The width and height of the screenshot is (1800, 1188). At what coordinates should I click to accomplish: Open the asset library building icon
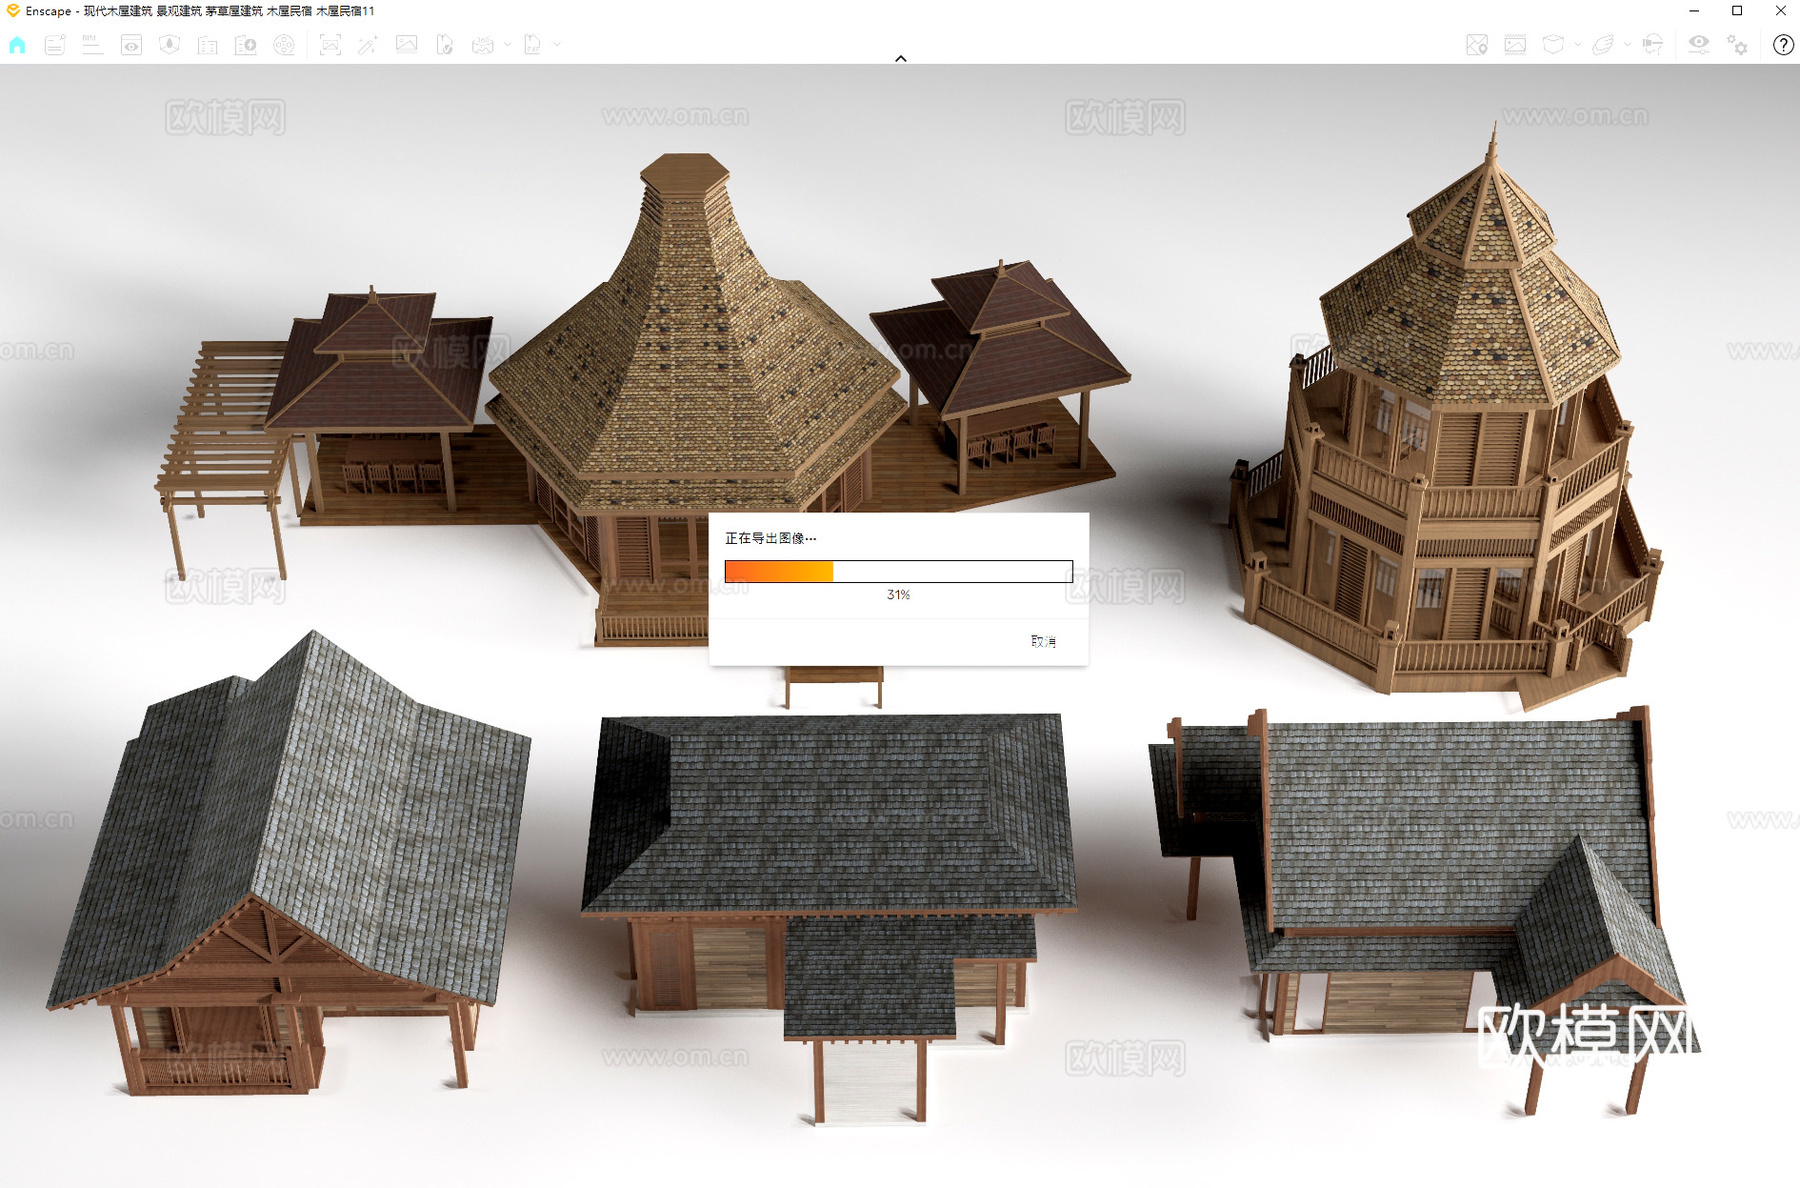[x=207, y=45]
